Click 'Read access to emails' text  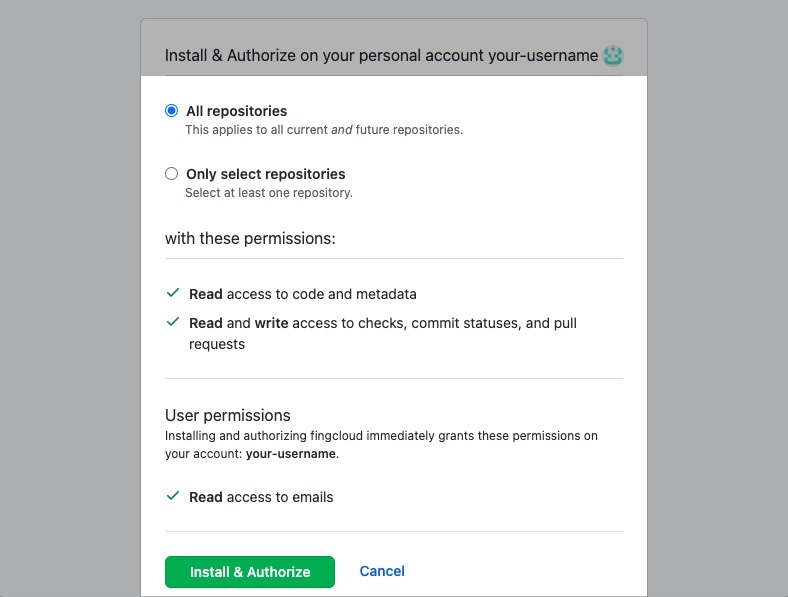[261, 497]
